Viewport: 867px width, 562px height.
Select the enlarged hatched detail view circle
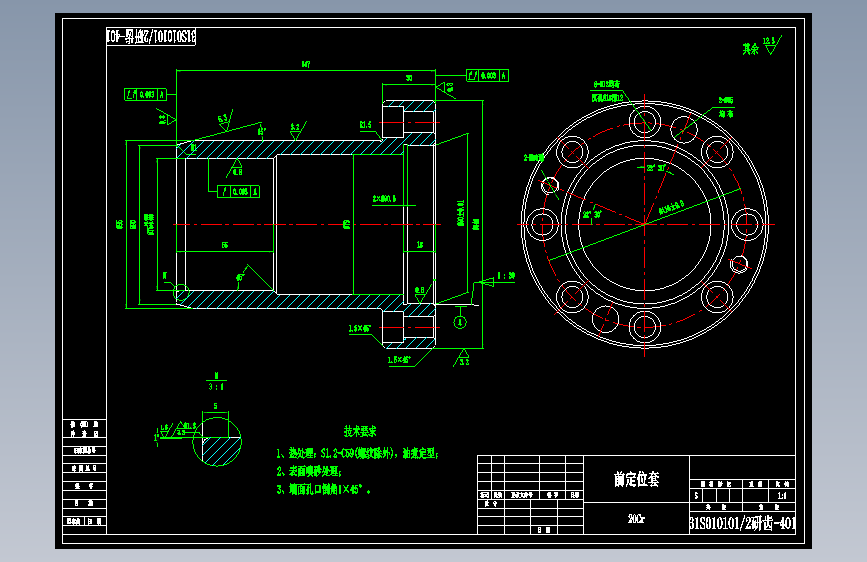point(217,441)
